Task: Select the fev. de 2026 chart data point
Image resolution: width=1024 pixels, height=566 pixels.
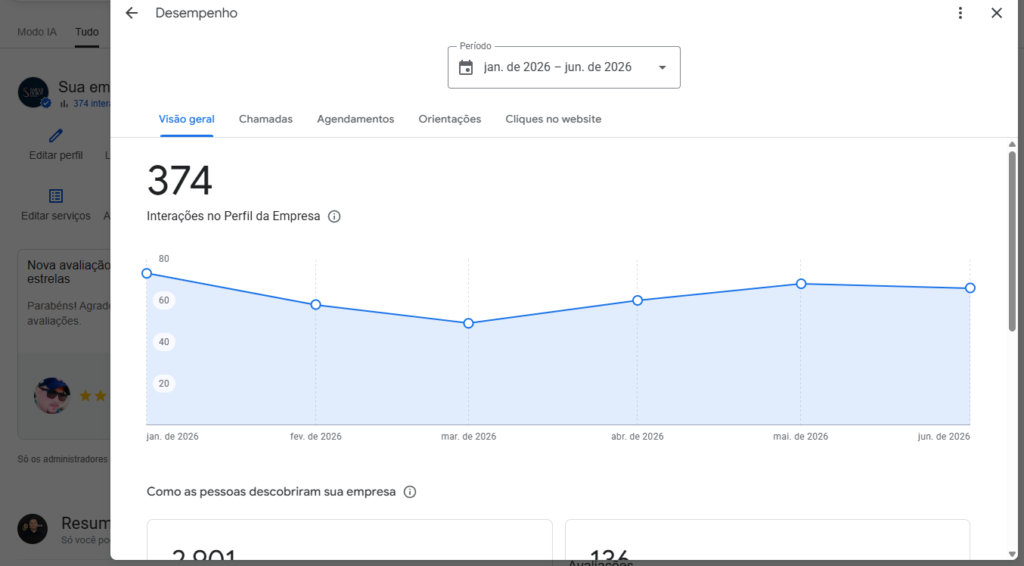Action: click(315, 305)
